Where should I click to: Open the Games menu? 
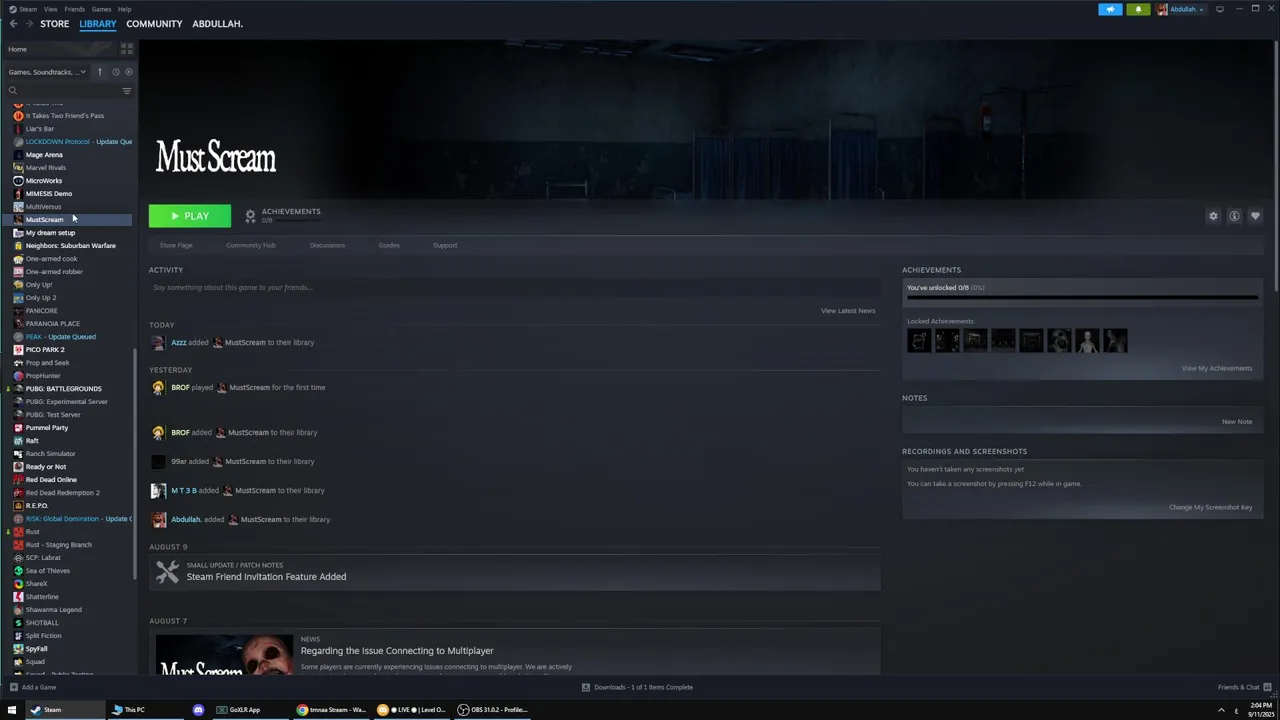101,9
